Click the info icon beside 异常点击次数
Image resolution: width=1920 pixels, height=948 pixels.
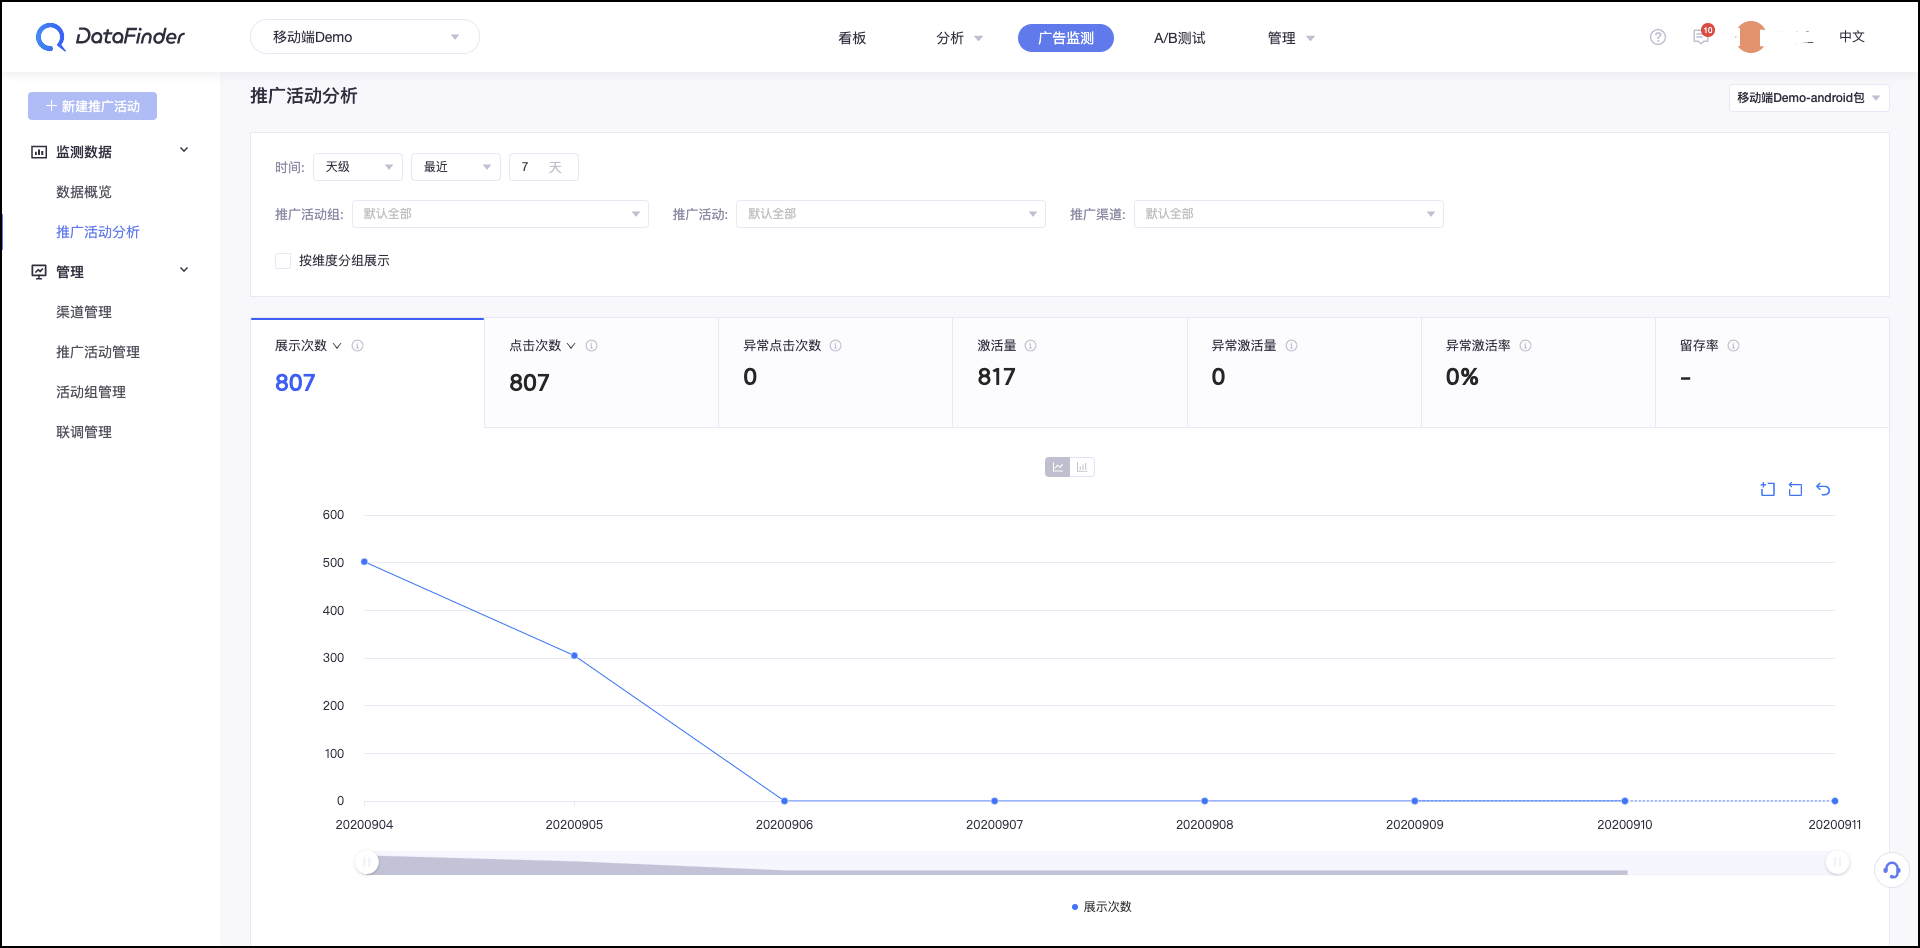(835, 346)
